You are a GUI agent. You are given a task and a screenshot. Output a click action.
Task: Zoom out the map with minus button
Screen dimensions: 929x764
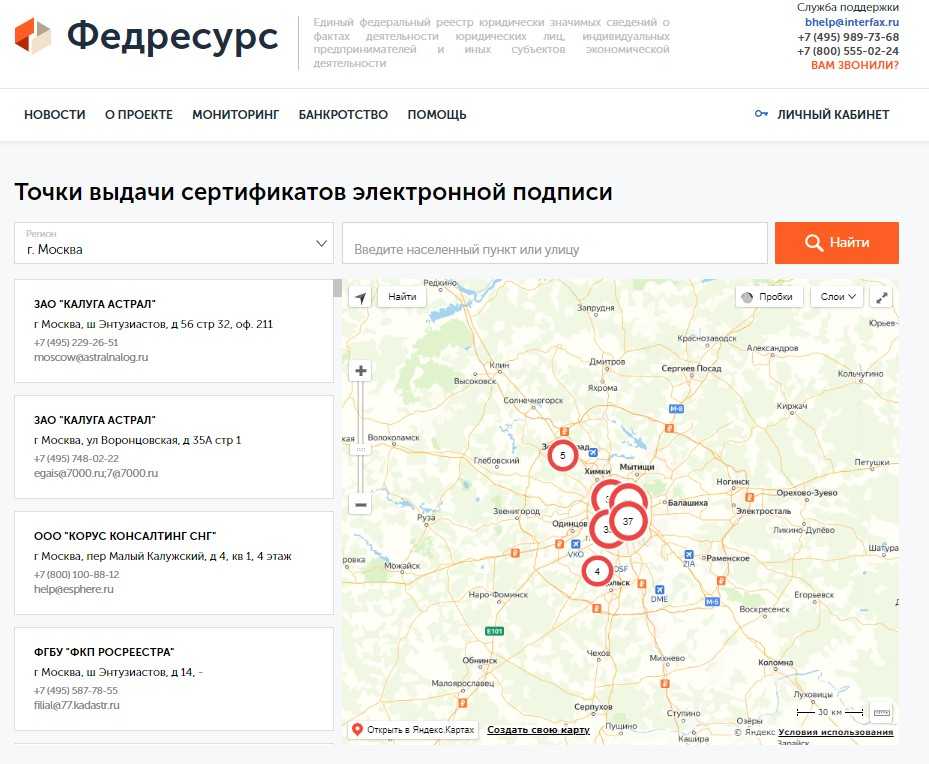click(x=361, y=505)
